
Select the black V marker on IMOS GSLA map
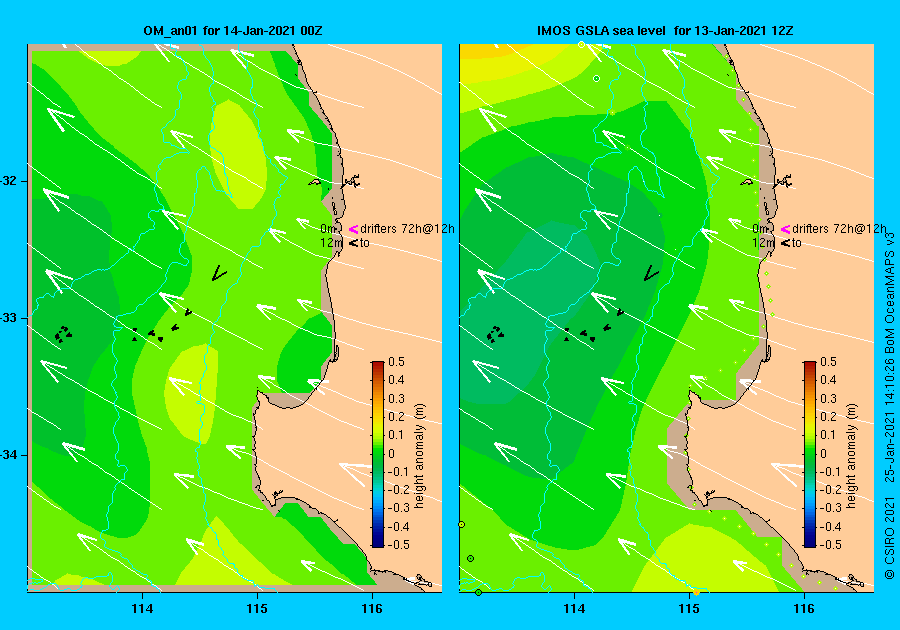point(651,273)
